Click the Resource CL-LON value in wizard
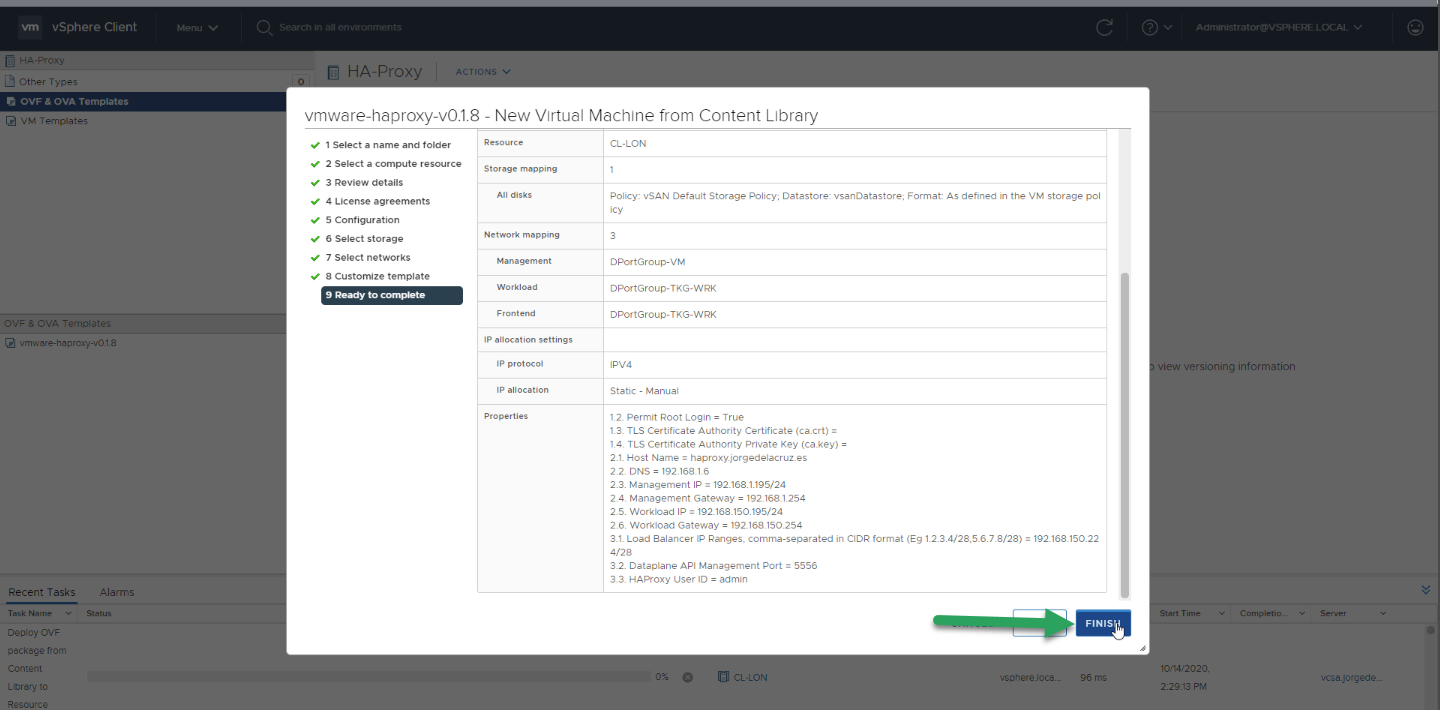Viewport: 1440px width, 710px height. pyautogui.click(x=628, y=143)
